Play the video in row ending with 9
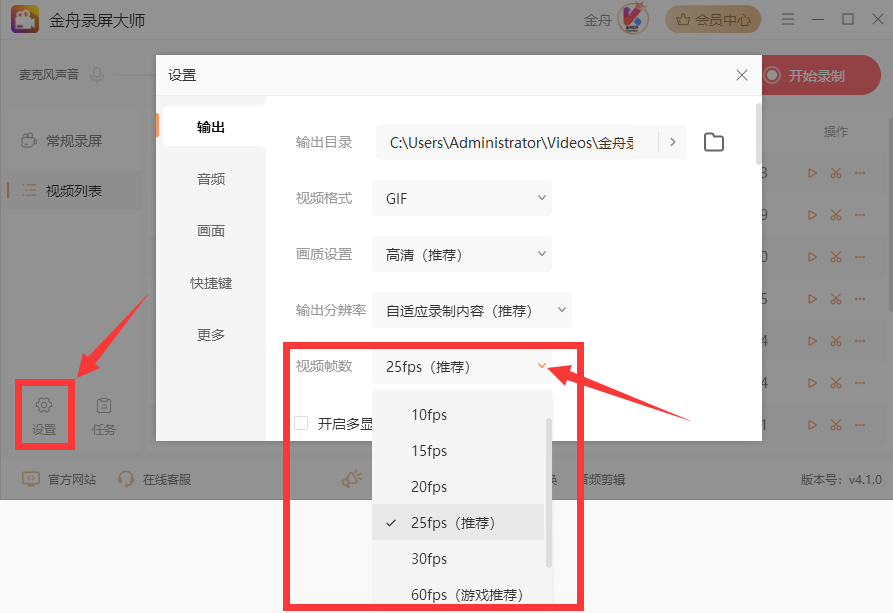This screenshot has width=893, height=613. [812, 215]
